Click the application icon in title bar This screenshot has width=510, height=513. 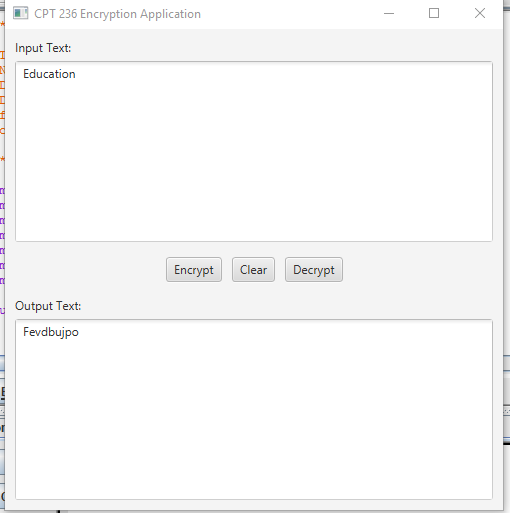point(20,14)
